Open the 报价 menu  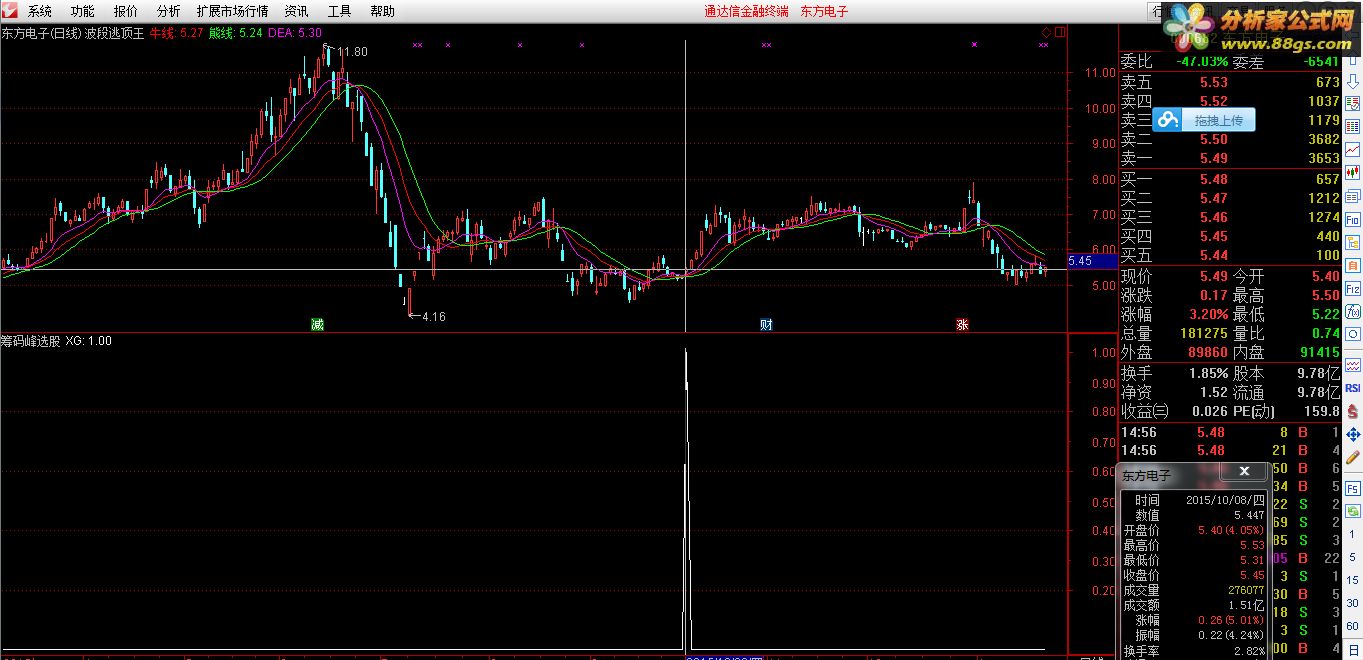tap(126, 12)
